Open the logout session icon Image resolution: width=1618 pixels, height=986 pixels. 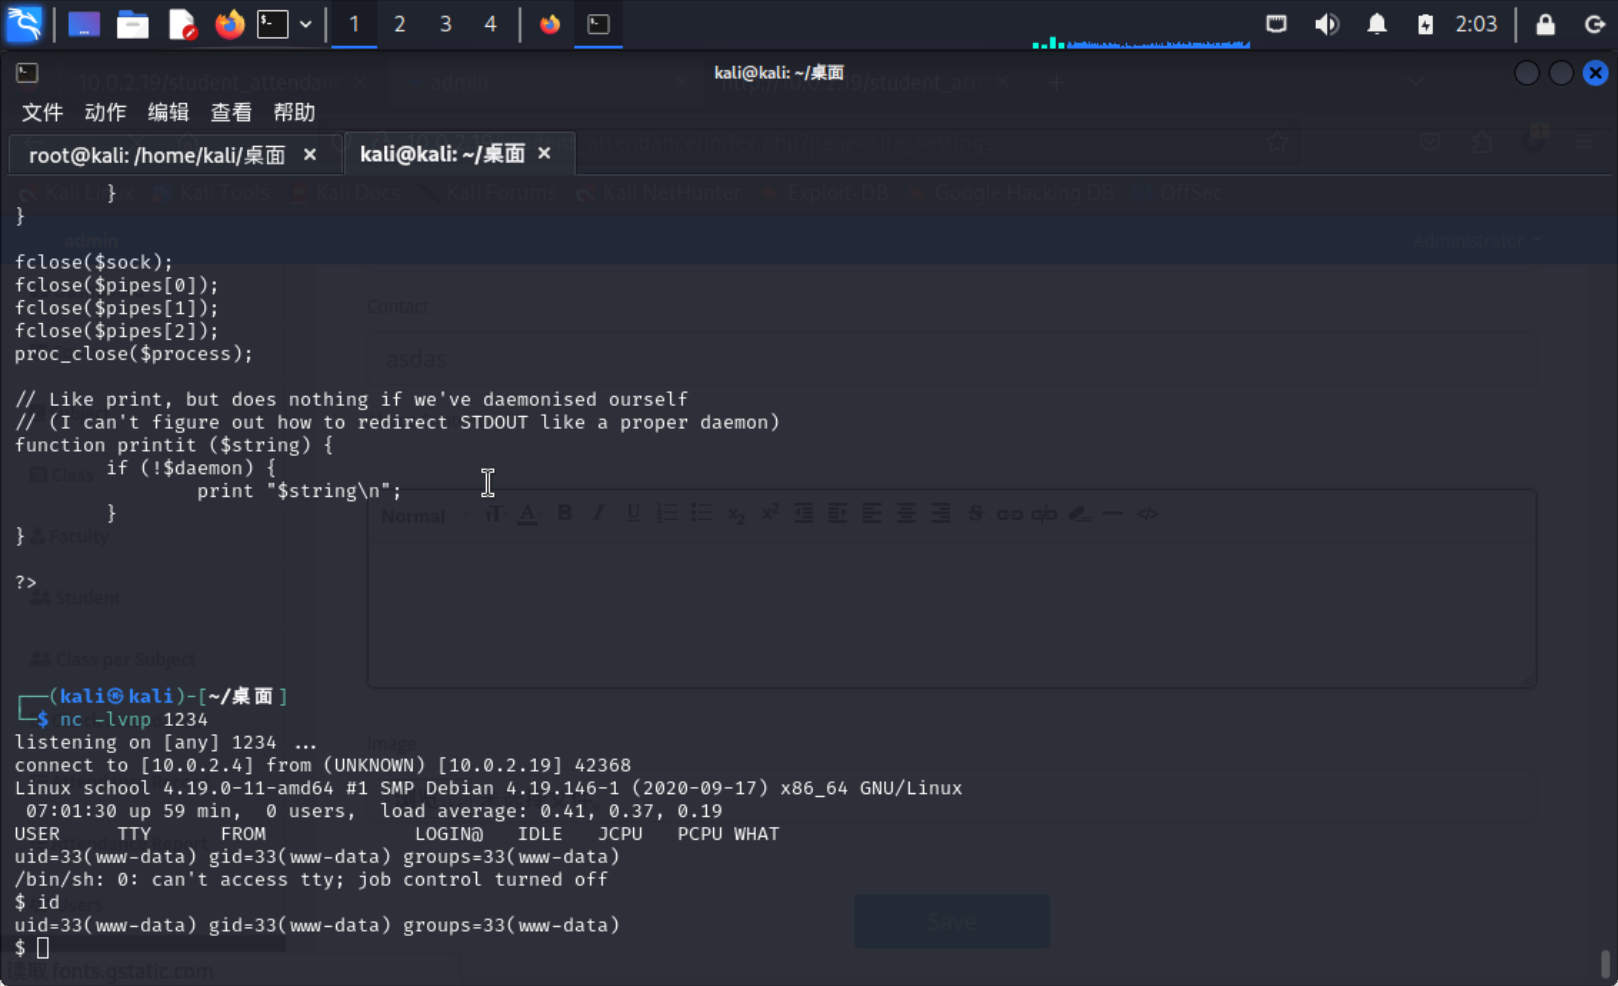[1595, 24]
